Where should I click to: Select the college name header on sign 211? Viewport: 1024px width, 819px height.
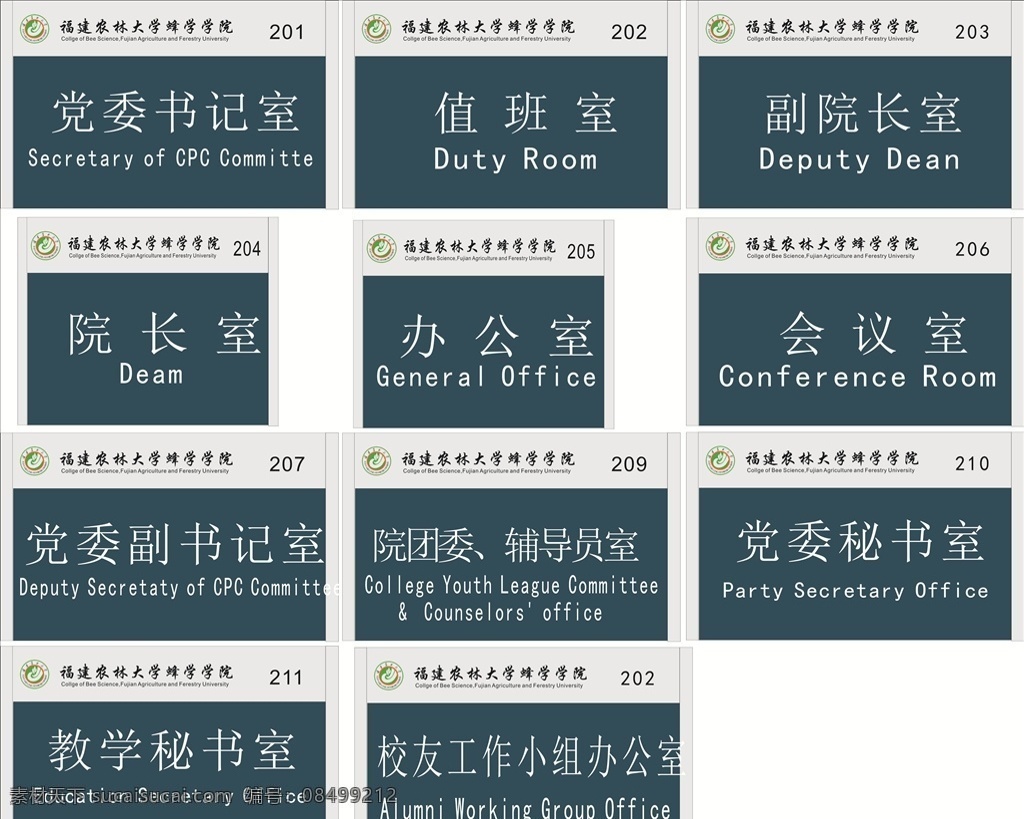[x=146, y=675]
